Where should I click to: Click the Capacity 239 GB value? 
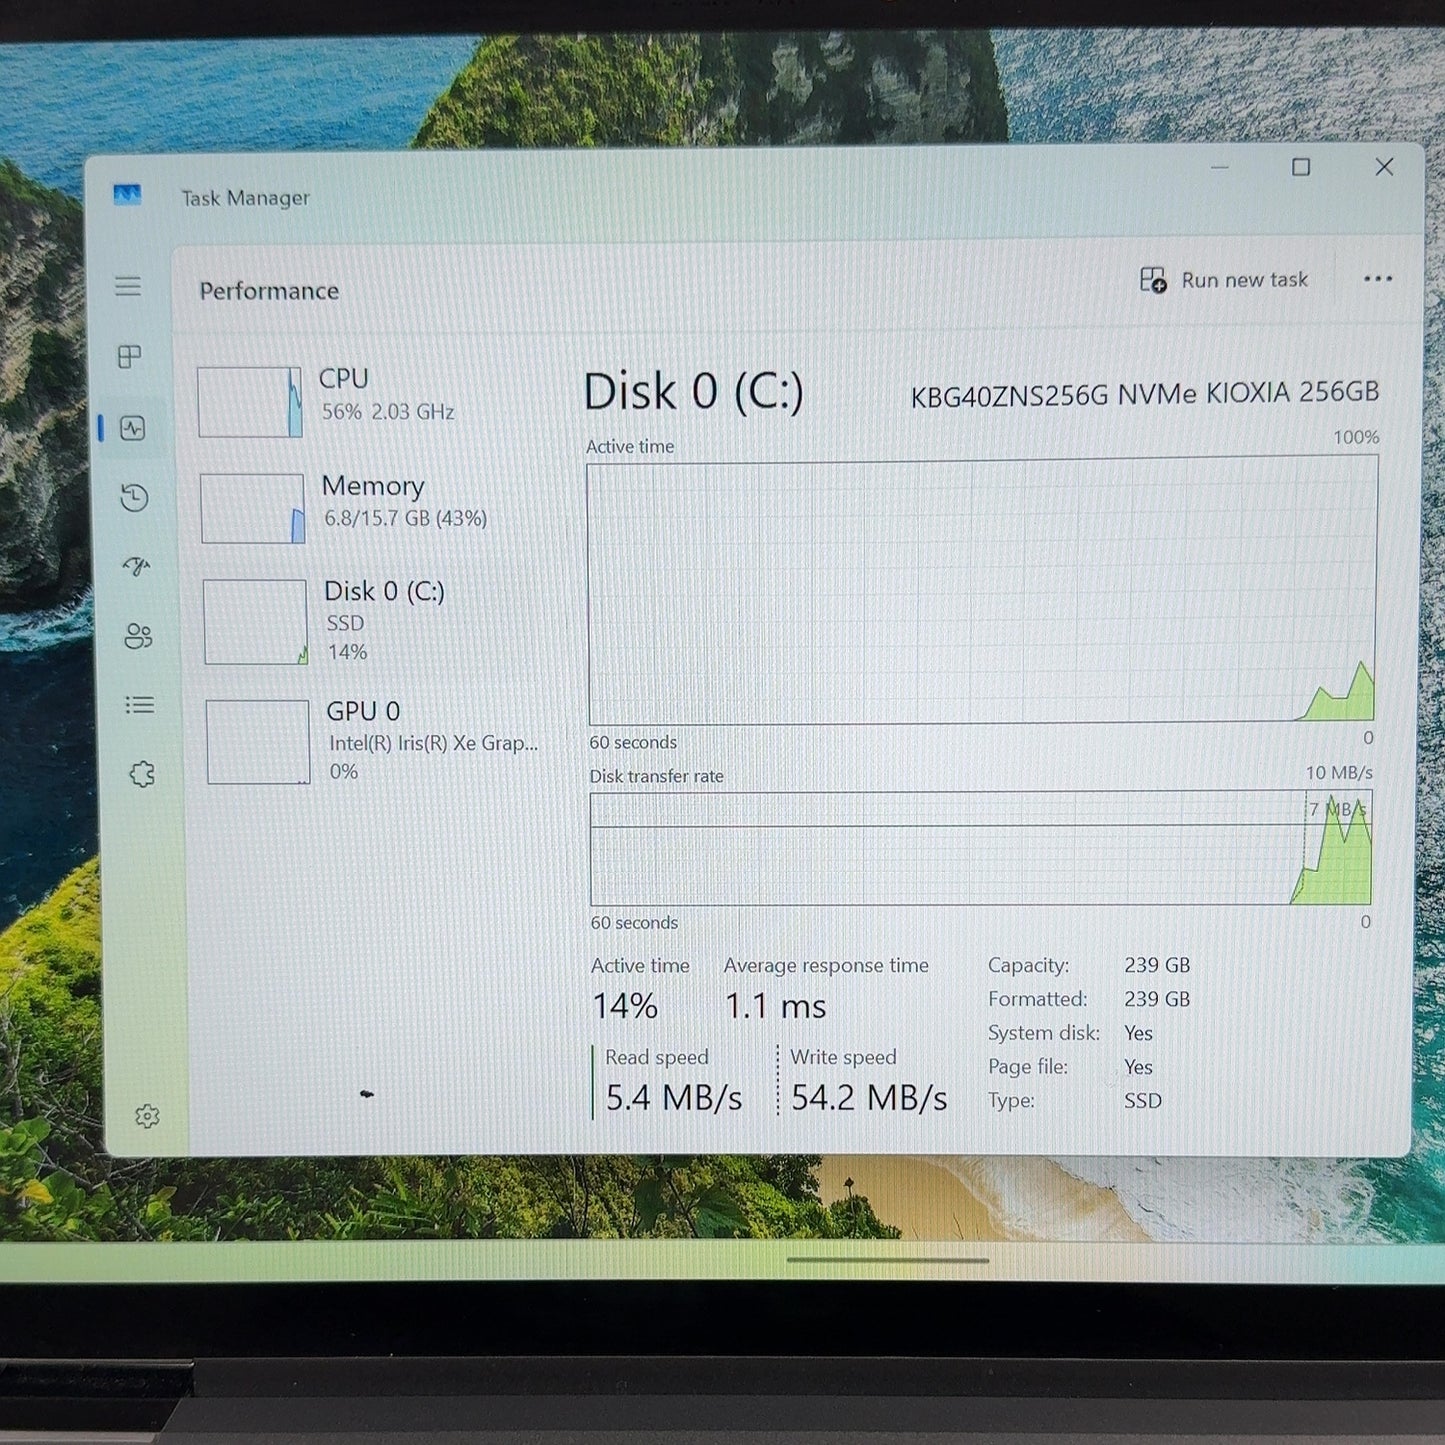[x=1157, y=965]
